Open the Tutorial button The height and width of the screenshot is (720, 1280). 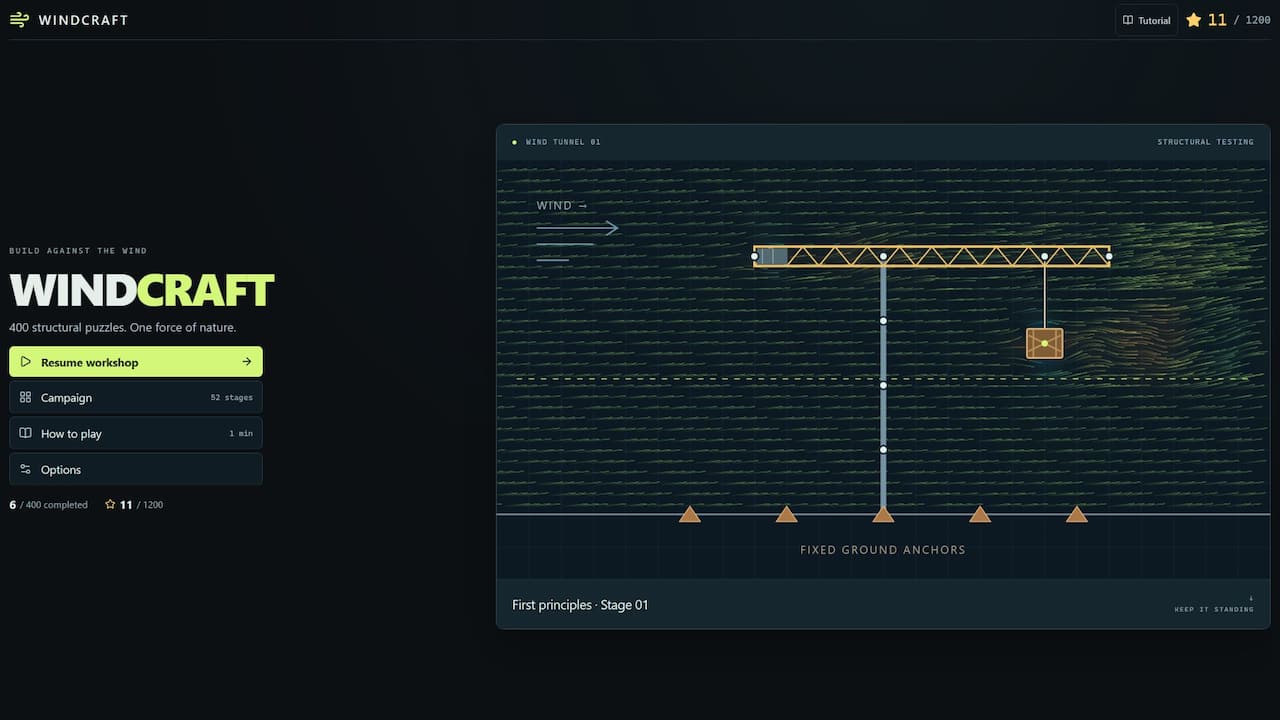(x=1146, y=20)
